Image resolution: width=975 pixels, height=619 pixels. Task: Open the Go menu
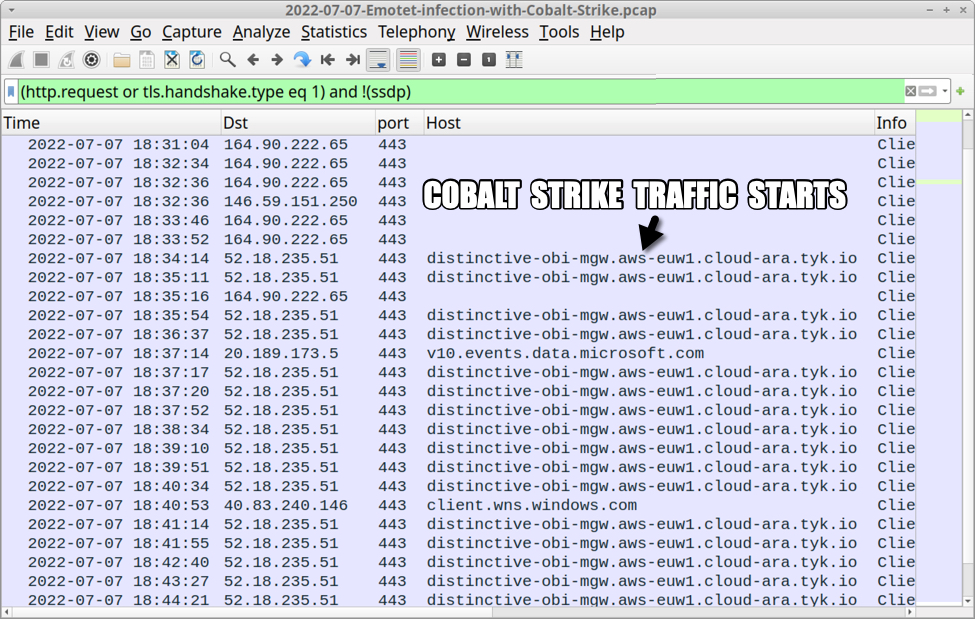tap(141, 32)
